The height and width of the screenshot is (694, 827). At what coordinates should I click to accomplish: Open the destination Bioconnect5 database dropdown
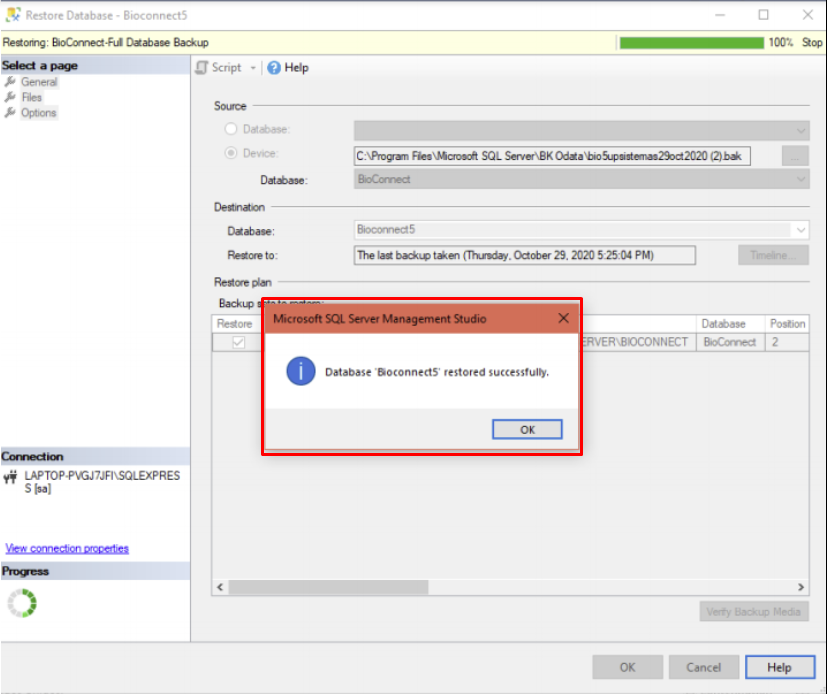pyautogui.click(x=581, y=229)
